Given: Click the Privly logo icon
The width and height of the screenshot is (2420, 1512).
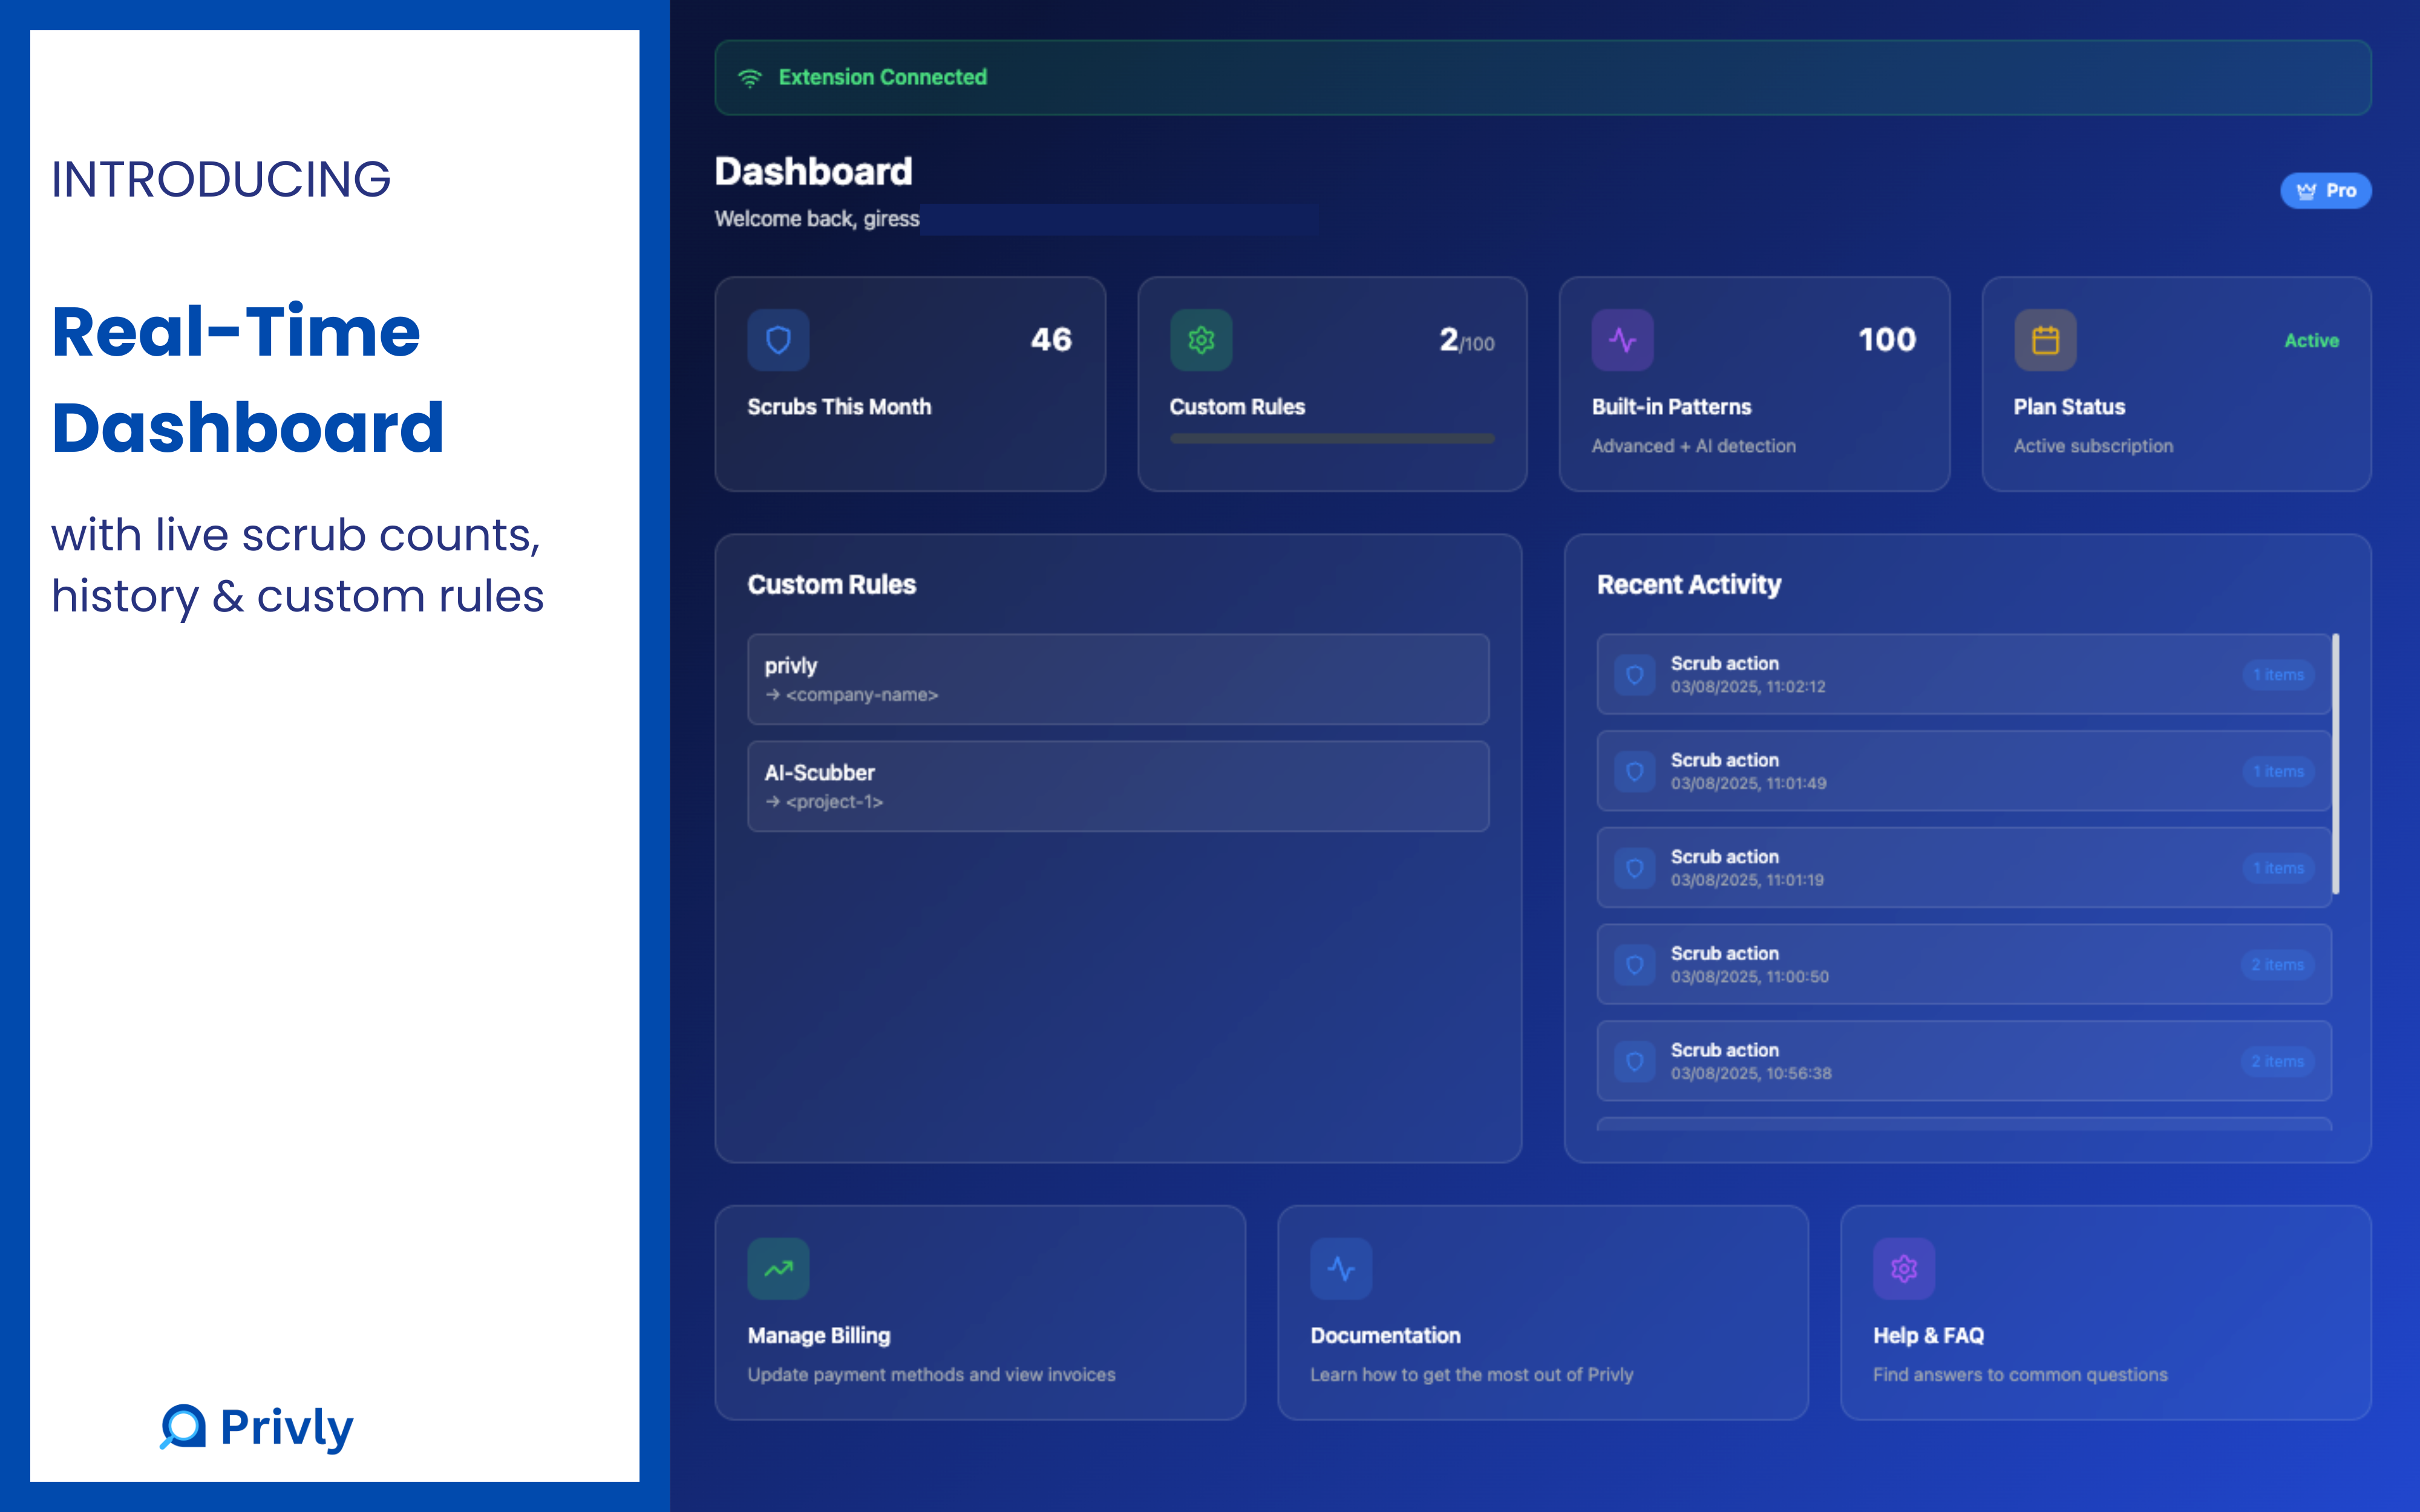Looking at the screenshot, I should [x=183, y=1427].
